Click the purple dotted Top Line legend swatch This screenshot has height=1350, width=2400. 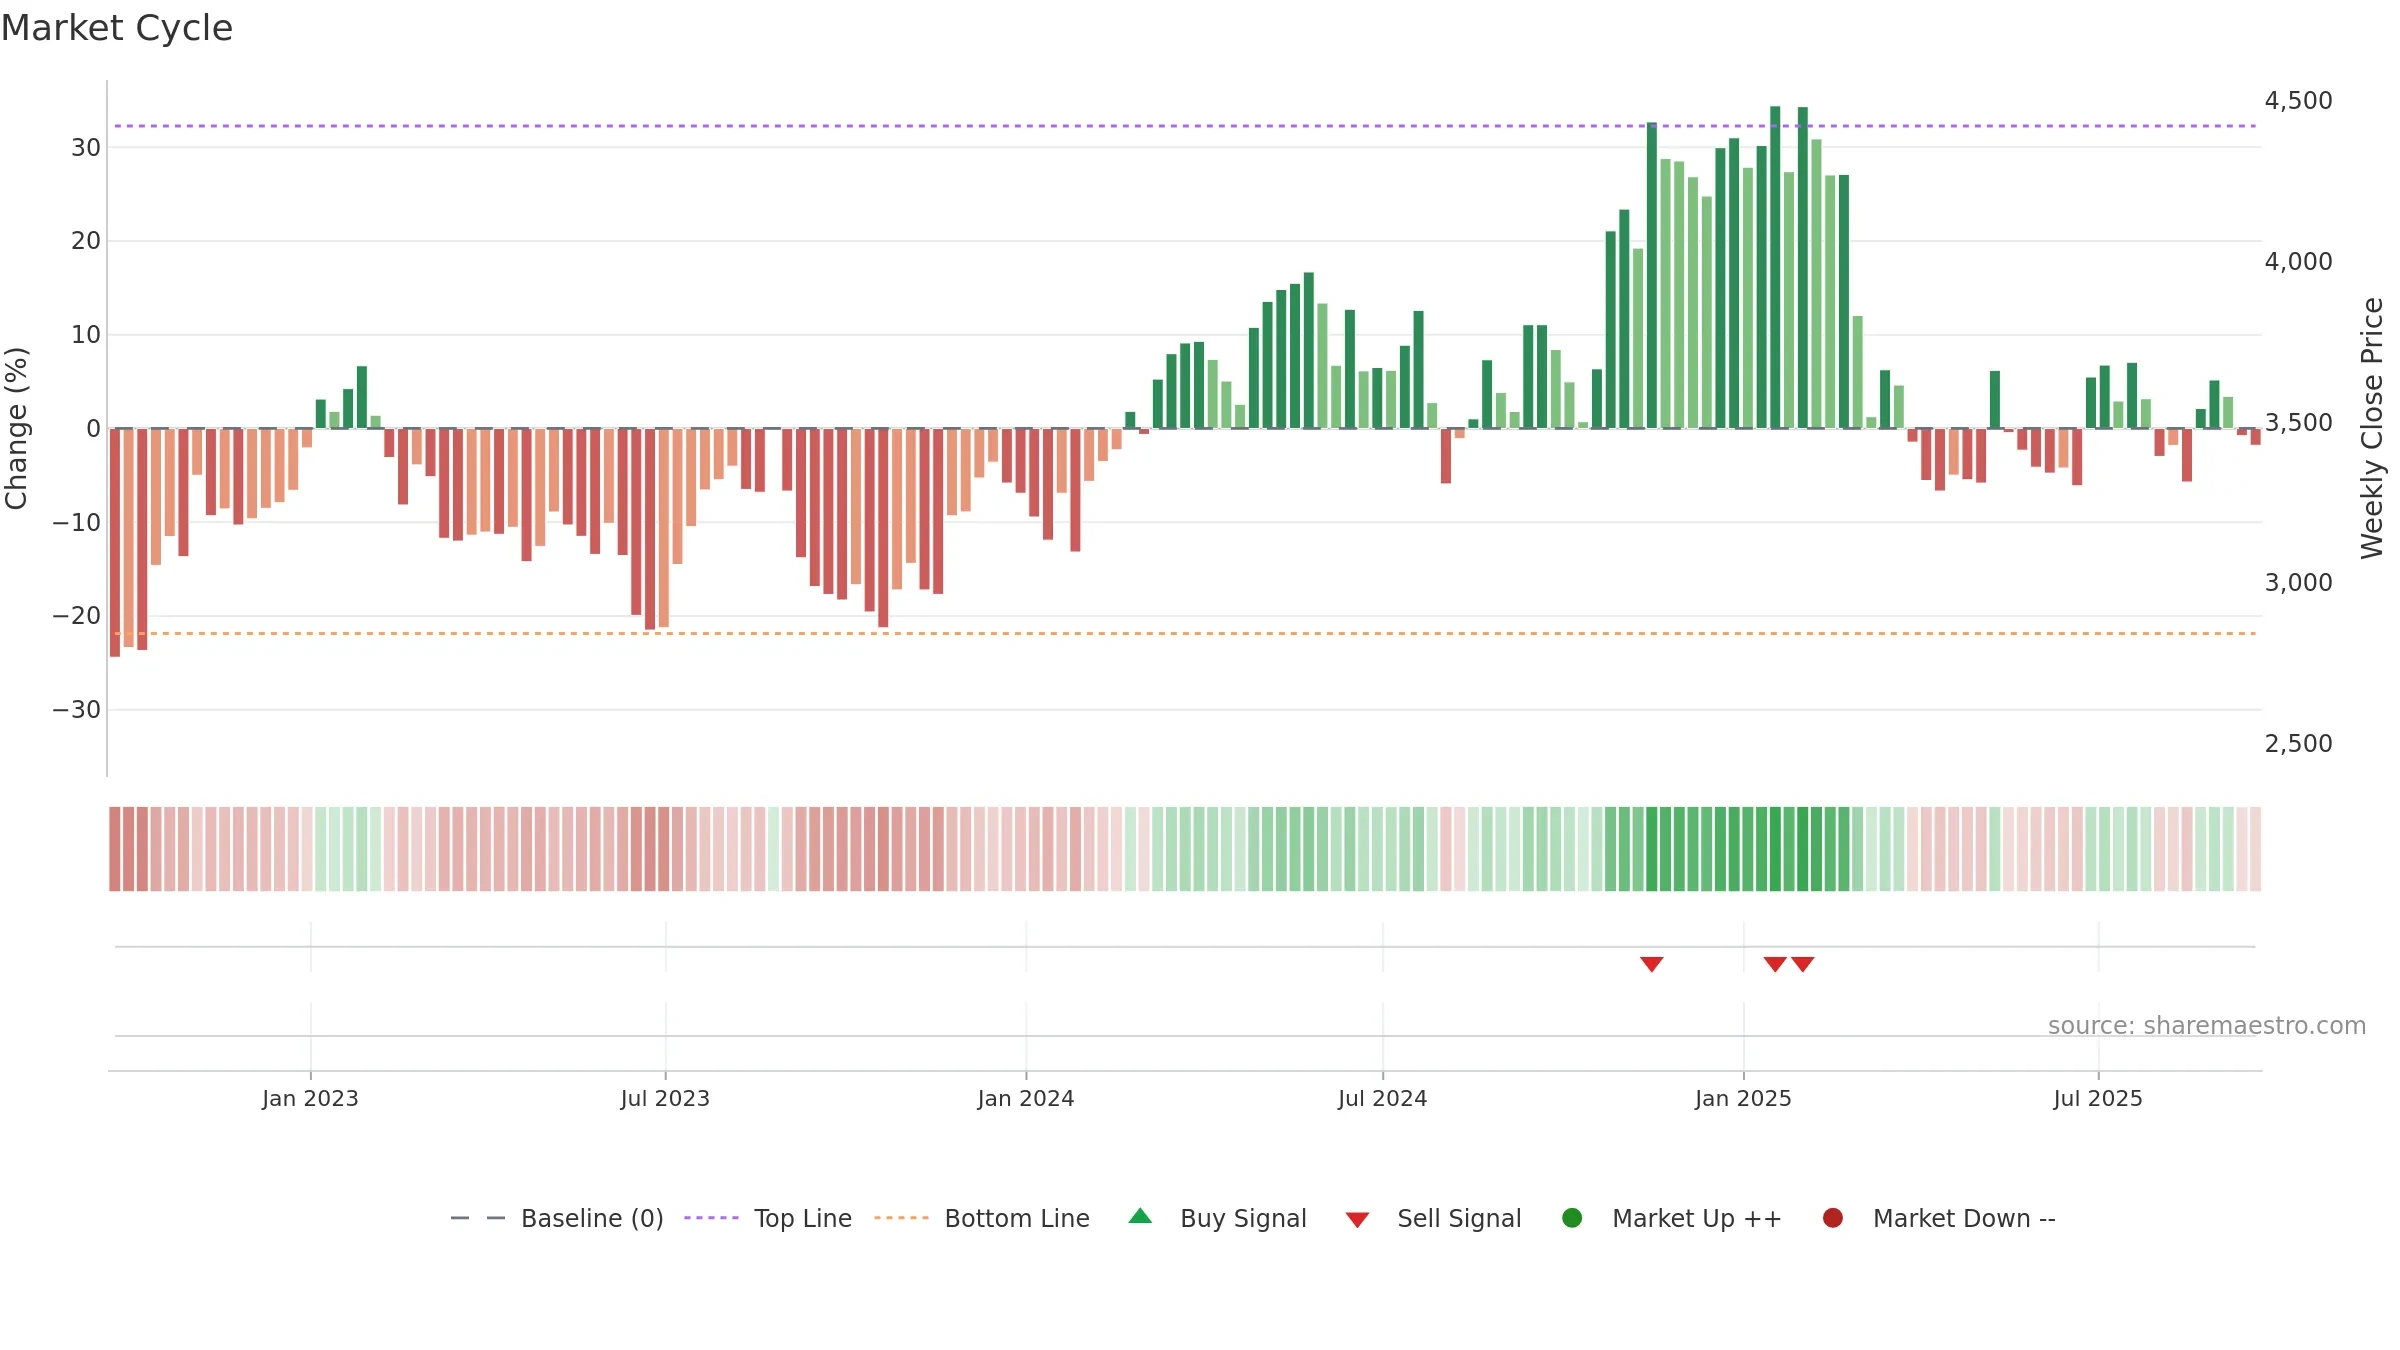click(x=711, y=1218)
